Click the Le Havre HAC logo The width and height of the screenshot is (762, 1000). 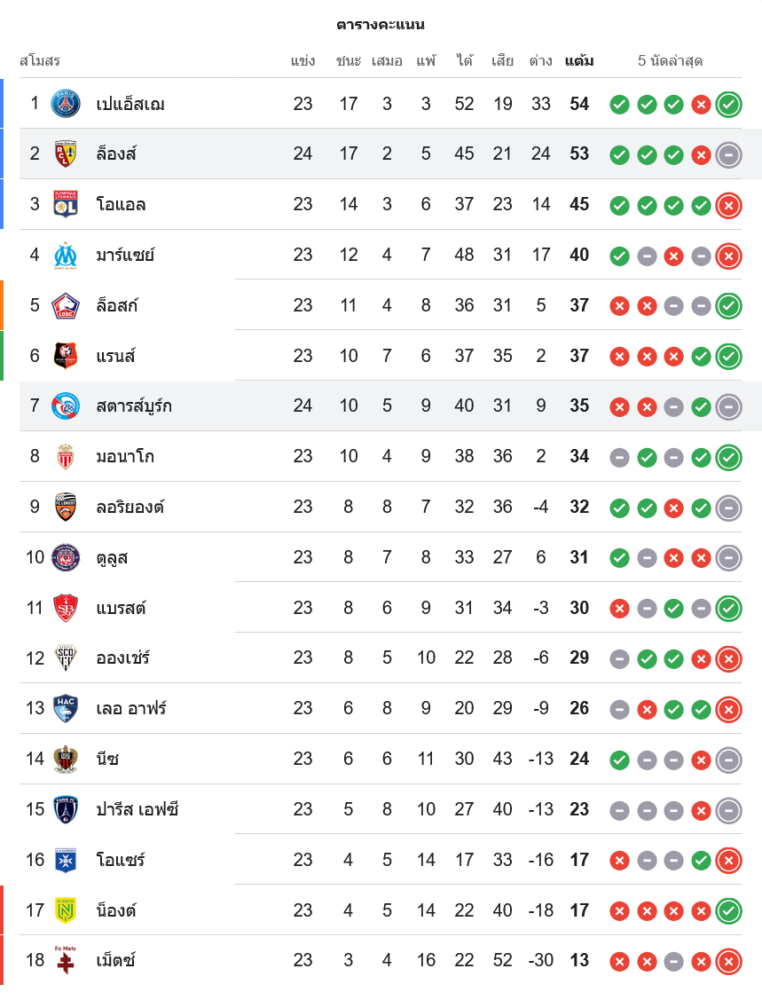pyautogui.click(x=66, y=708)
